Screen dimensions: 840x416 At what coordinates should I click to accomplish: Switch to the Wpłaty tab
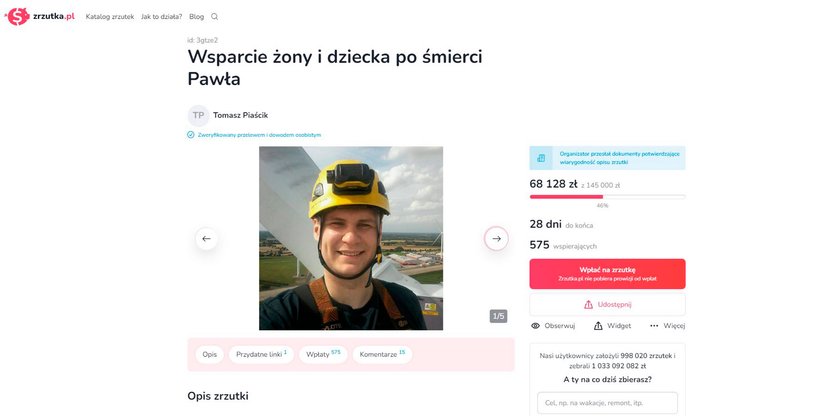click(x=323, y=354)
